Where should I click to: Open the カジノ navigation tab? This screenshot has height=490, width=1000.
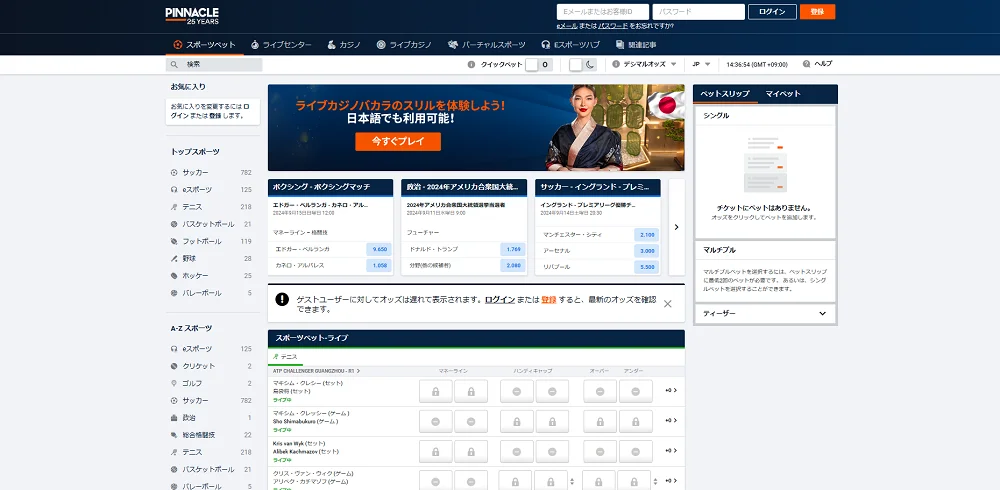344,45
